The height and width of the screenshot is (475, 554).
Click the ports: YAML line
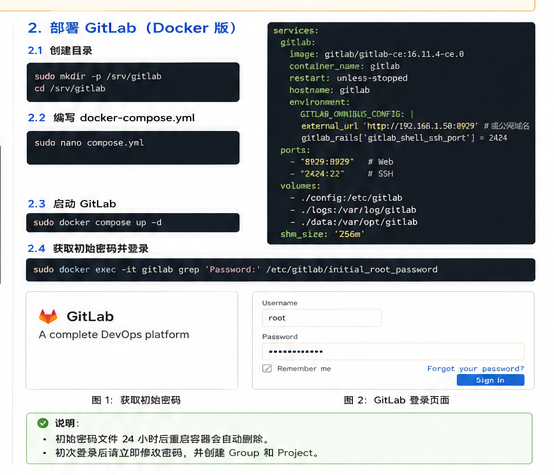coord(295,150)
